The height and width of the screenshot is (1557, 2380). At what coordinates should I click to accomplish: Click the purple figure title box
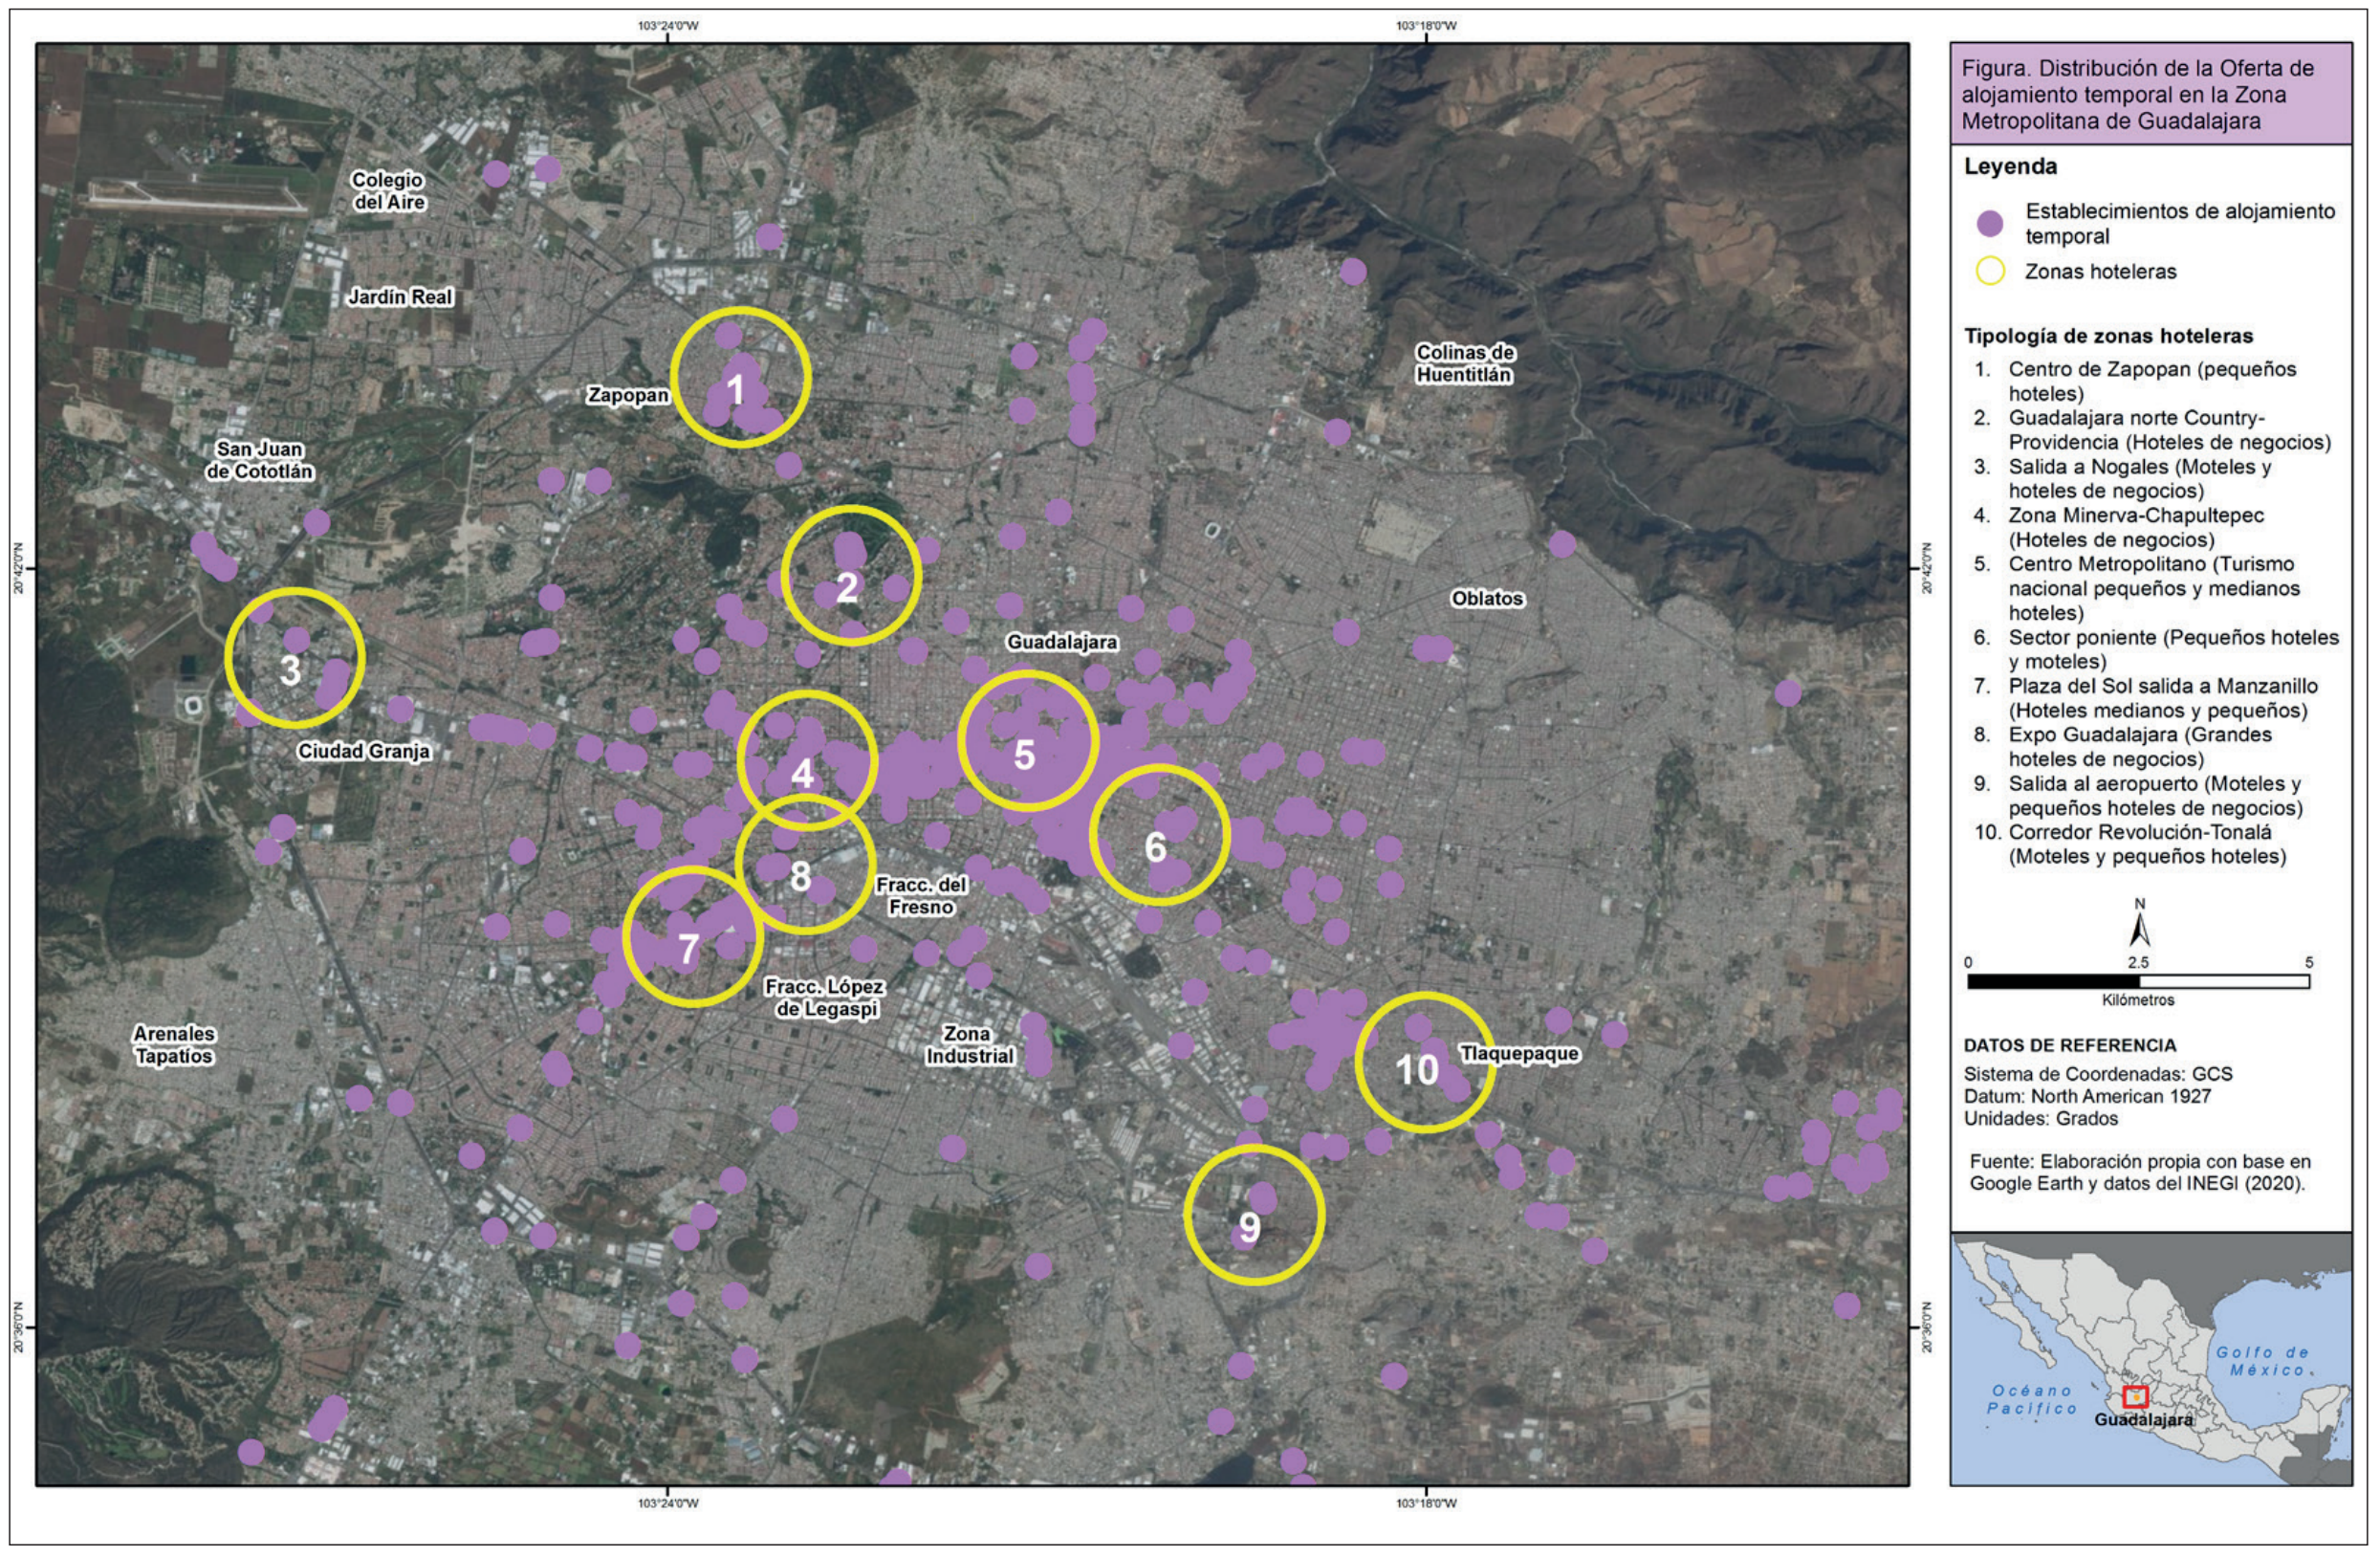pyautogui.click(x=2150, y=95)
